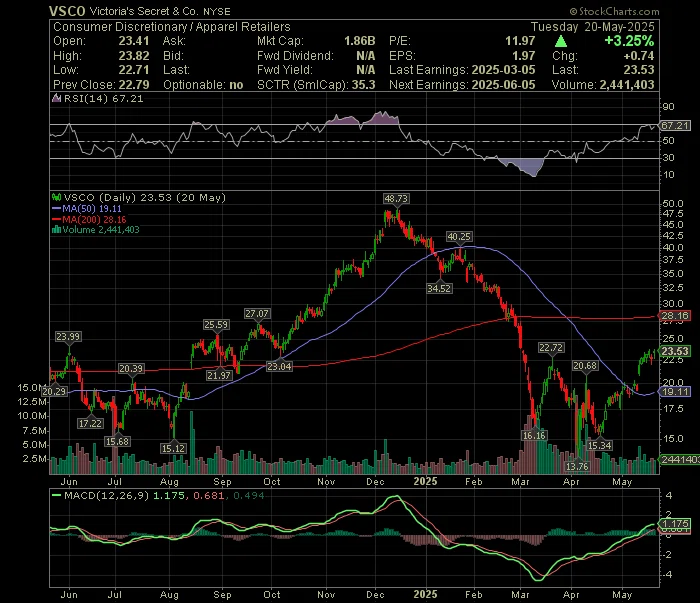Click the 27.07 price label

[x=257, y=314]
